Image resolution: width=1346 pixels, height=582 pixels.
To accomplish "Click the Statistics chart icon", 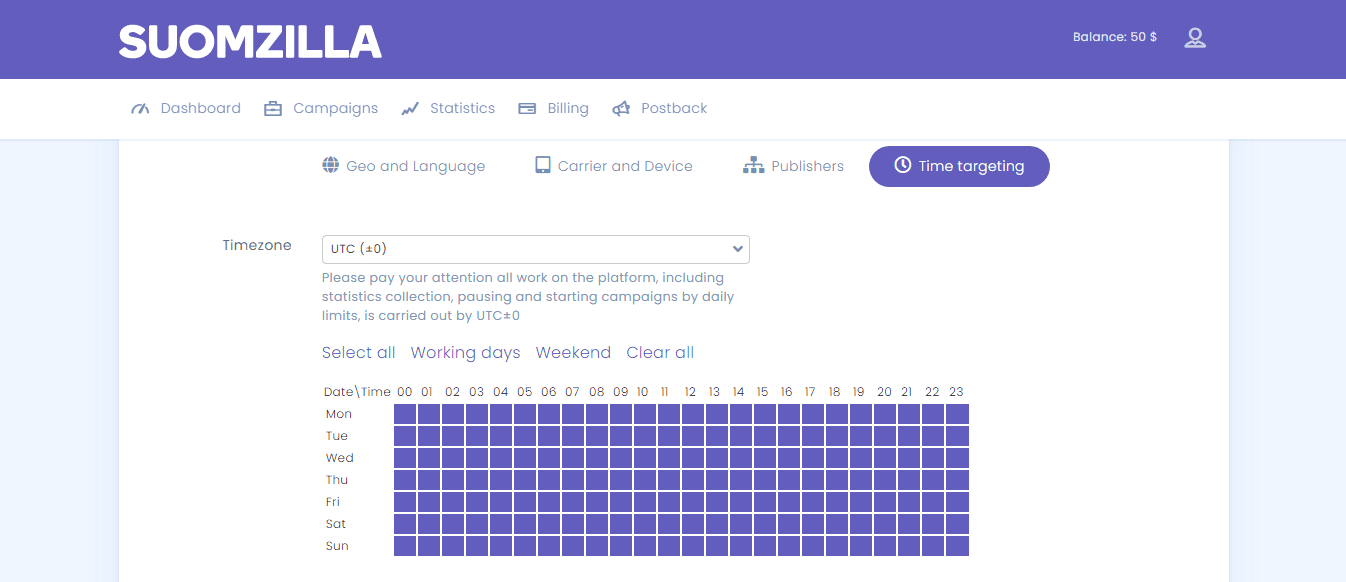I will [x=410, y=108].
